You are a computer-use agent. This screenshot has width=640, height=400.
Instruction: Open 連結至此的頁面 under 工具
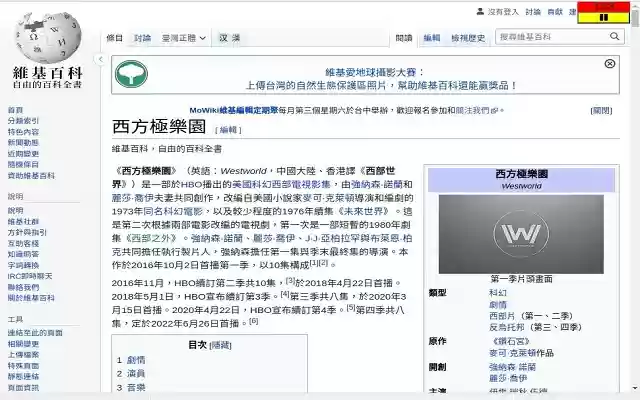tap(35, 333)
